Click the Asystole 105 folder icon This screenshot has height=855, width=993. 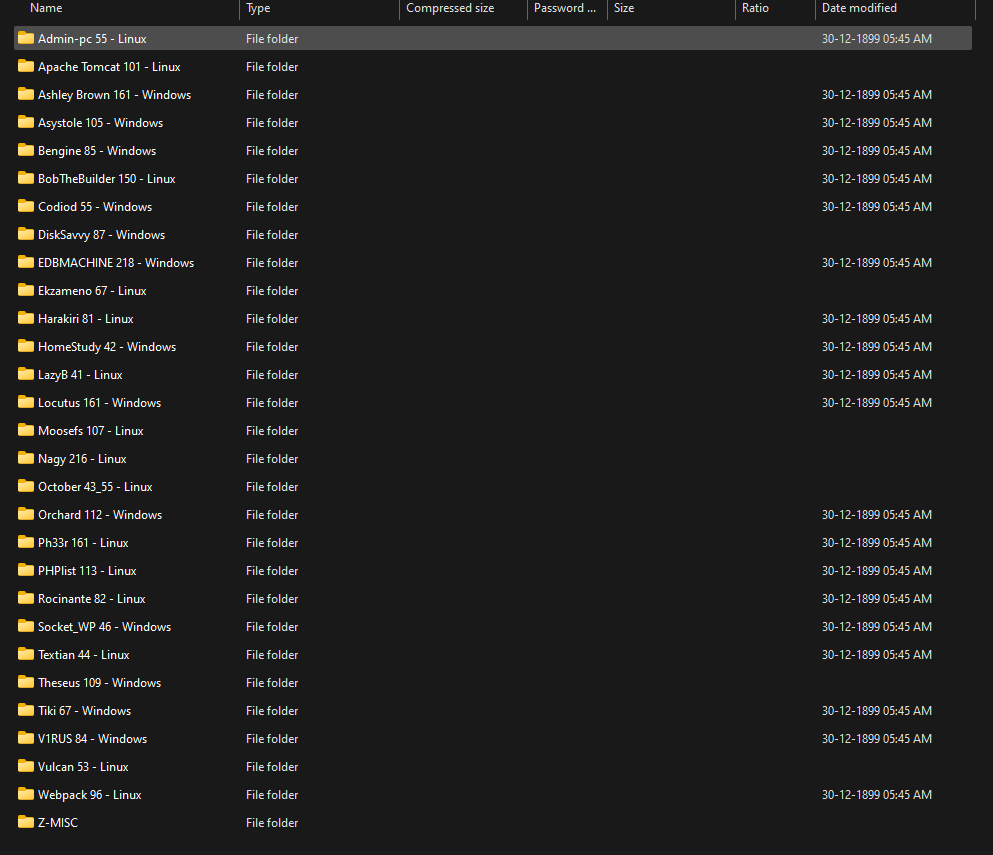tap(26, 122)
